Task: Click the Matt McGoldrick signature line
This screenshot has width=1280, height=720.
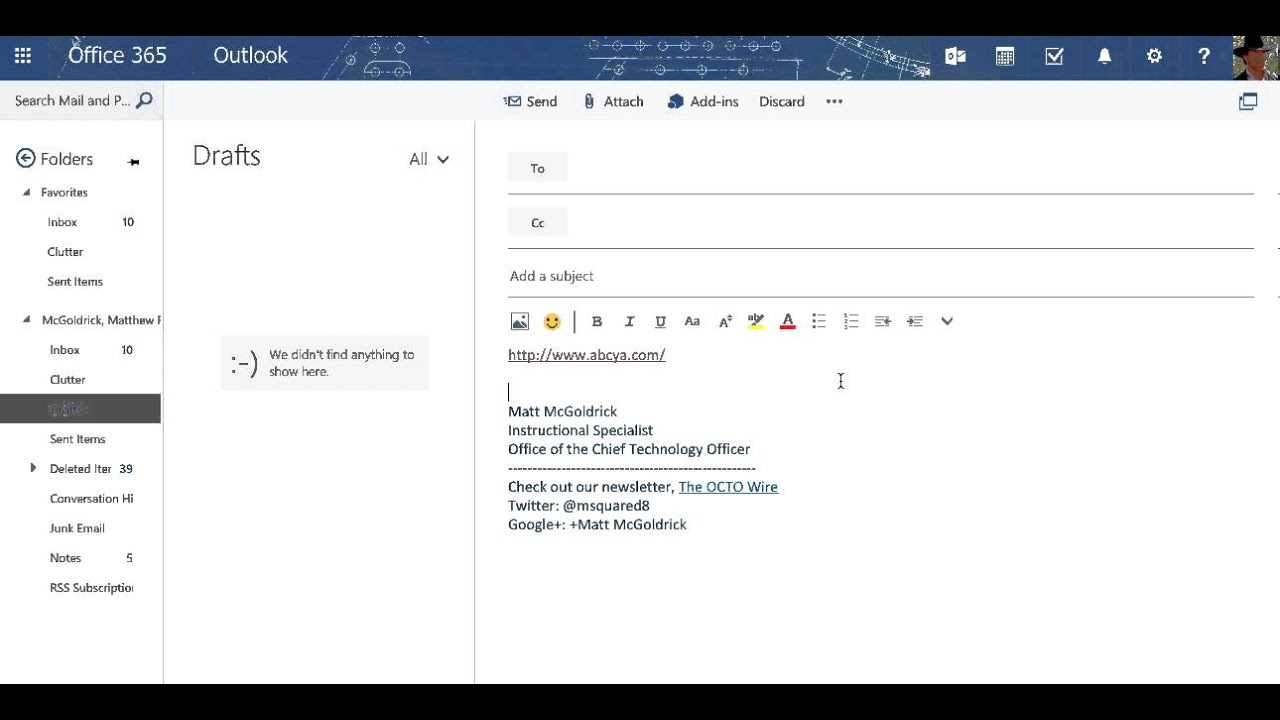Action: pyautogui.click(x=562, y=411)
